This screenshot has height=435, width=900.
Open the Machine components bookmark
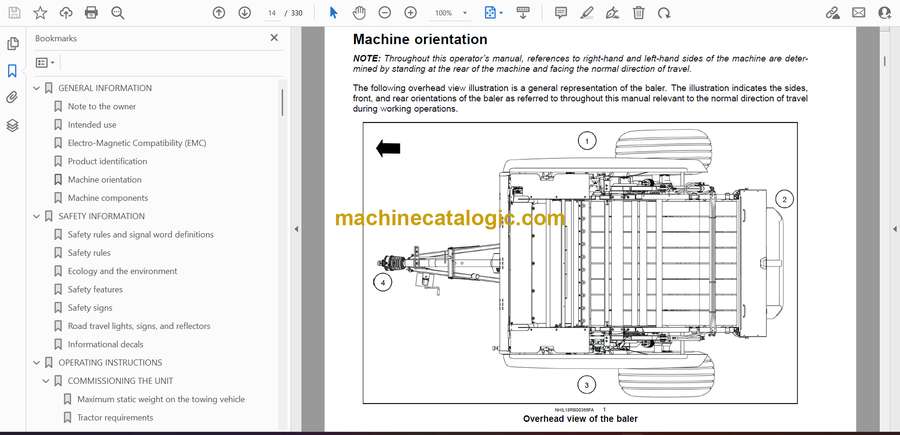(107, 198)
